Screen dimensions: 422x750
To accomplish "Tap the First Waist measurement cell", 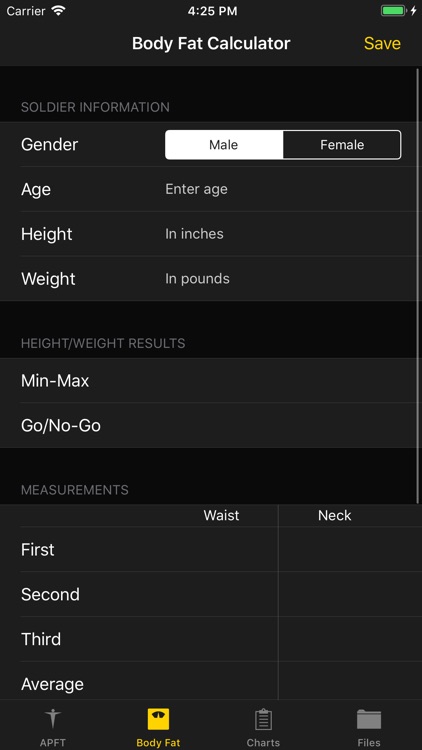I will pyautogui.click(x=221, y=550).
